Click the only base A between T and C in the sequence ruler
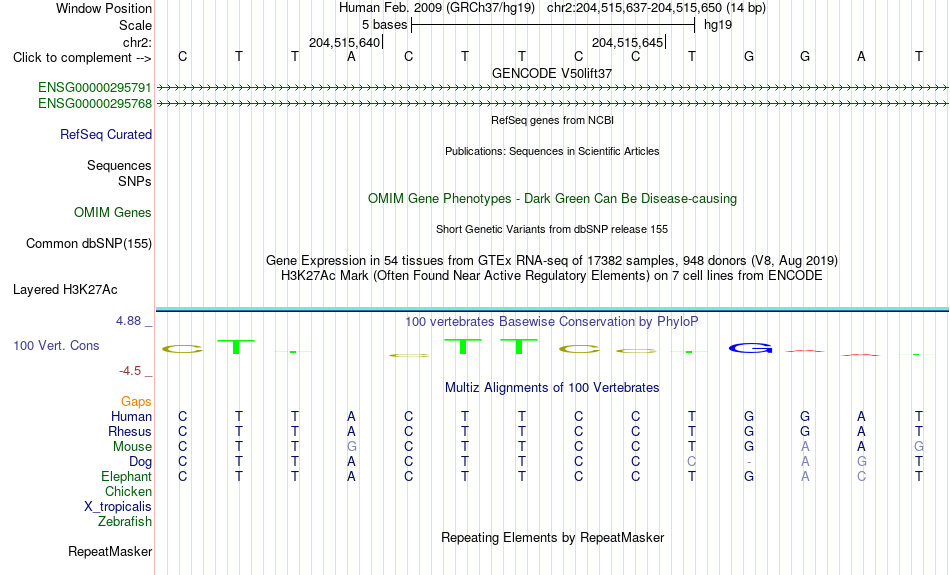The height and width of the screenshot is (575, 950). 351,57
